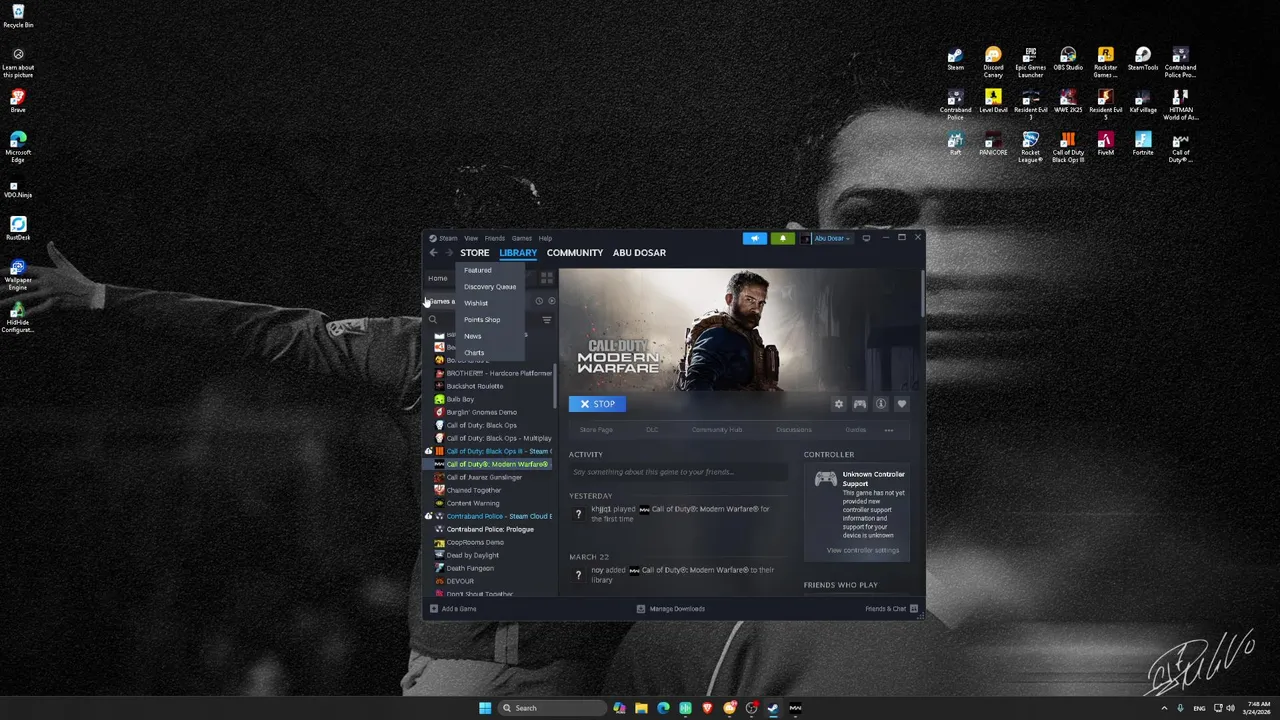Image resolution: width=1280 pixels, height=720 pixels.
Task: Click the blue announcements megaphone button
Action: coord(755,238)
